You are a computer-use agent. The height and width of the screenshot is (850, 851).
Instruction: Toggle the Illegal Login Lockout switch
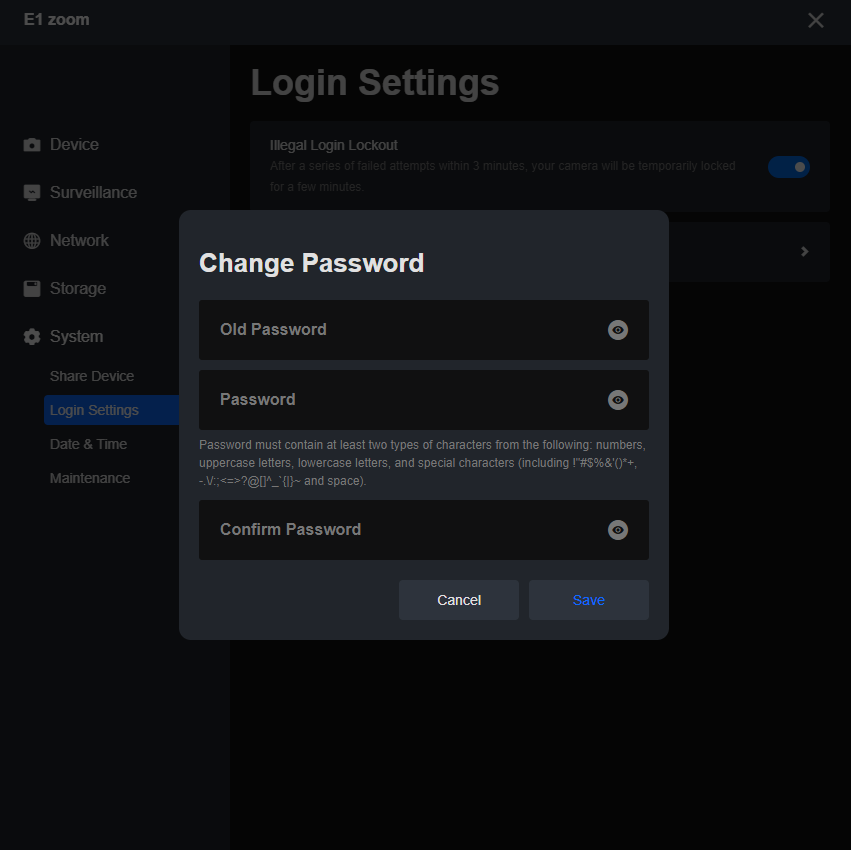tap(789, 167)
